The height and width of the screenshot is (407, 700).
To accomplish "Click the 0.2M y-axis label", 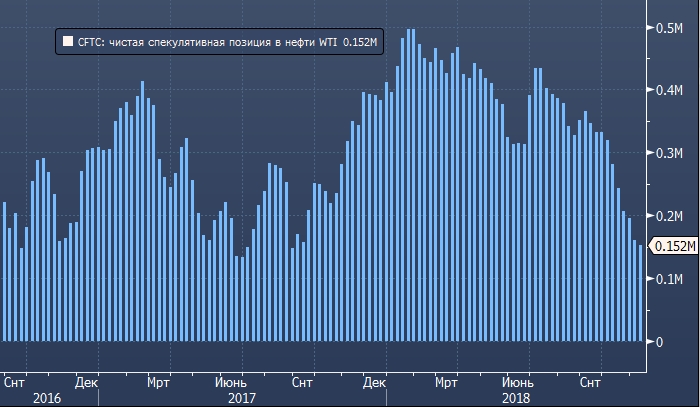I will pos(671,216).
